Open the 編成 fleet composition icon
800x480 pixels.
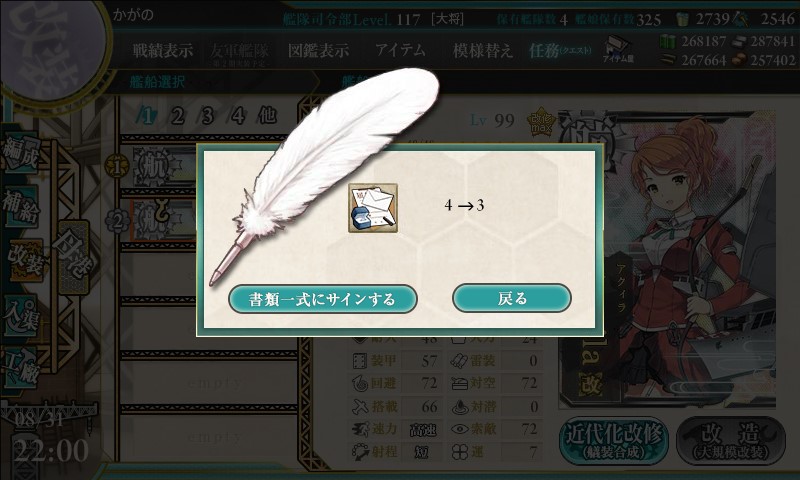tap(20, 153)
